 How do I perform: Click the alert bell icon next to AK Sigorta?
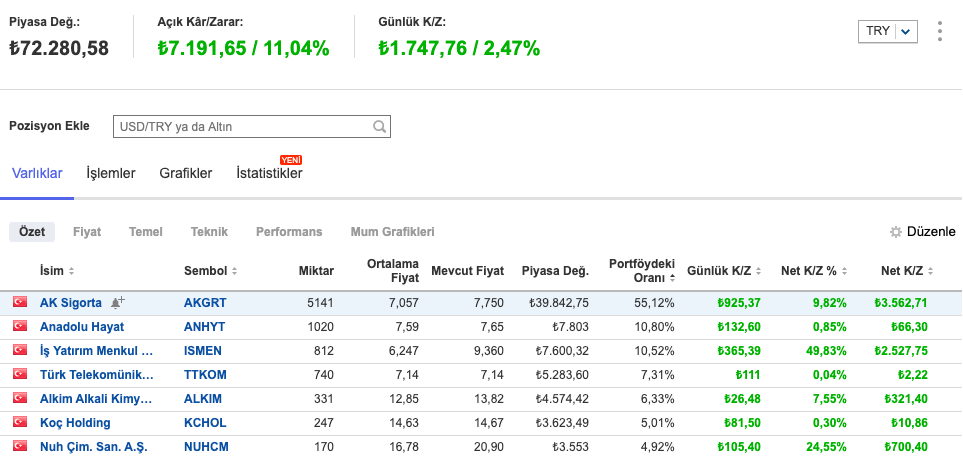point(118,302)
